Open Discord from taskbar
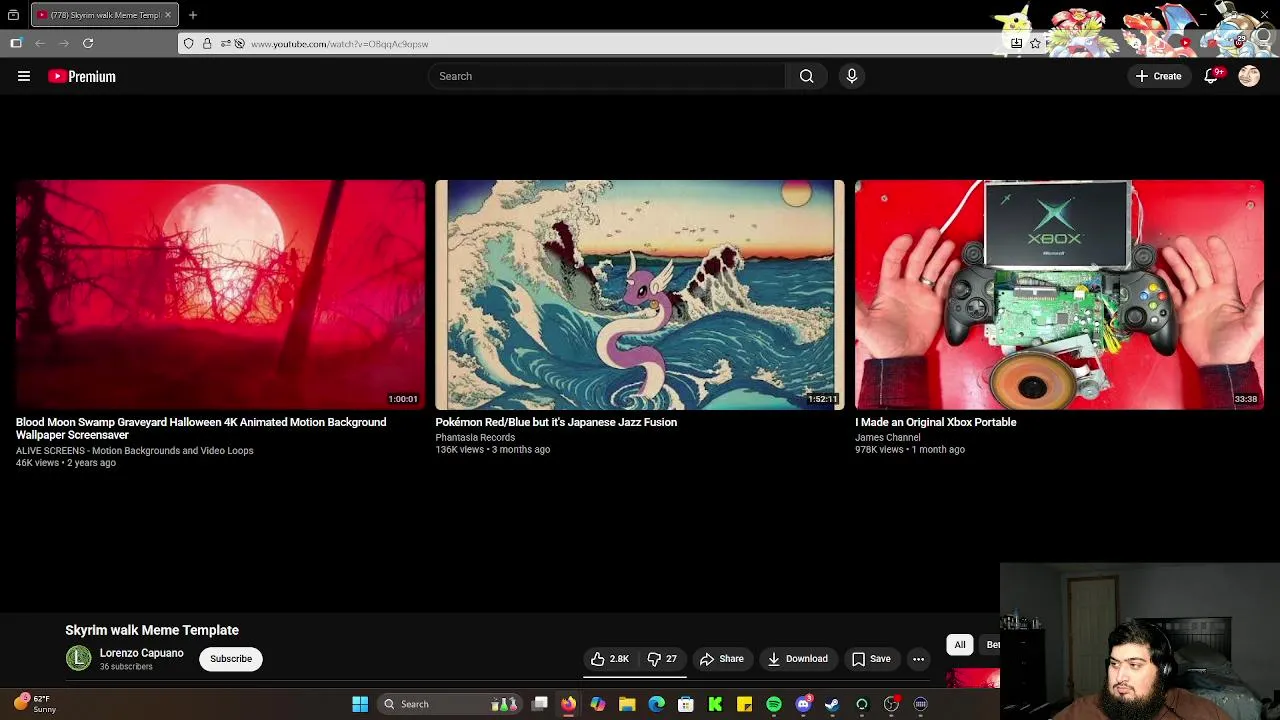Viewport: 1280px width, 720px height. click(803, 704)
